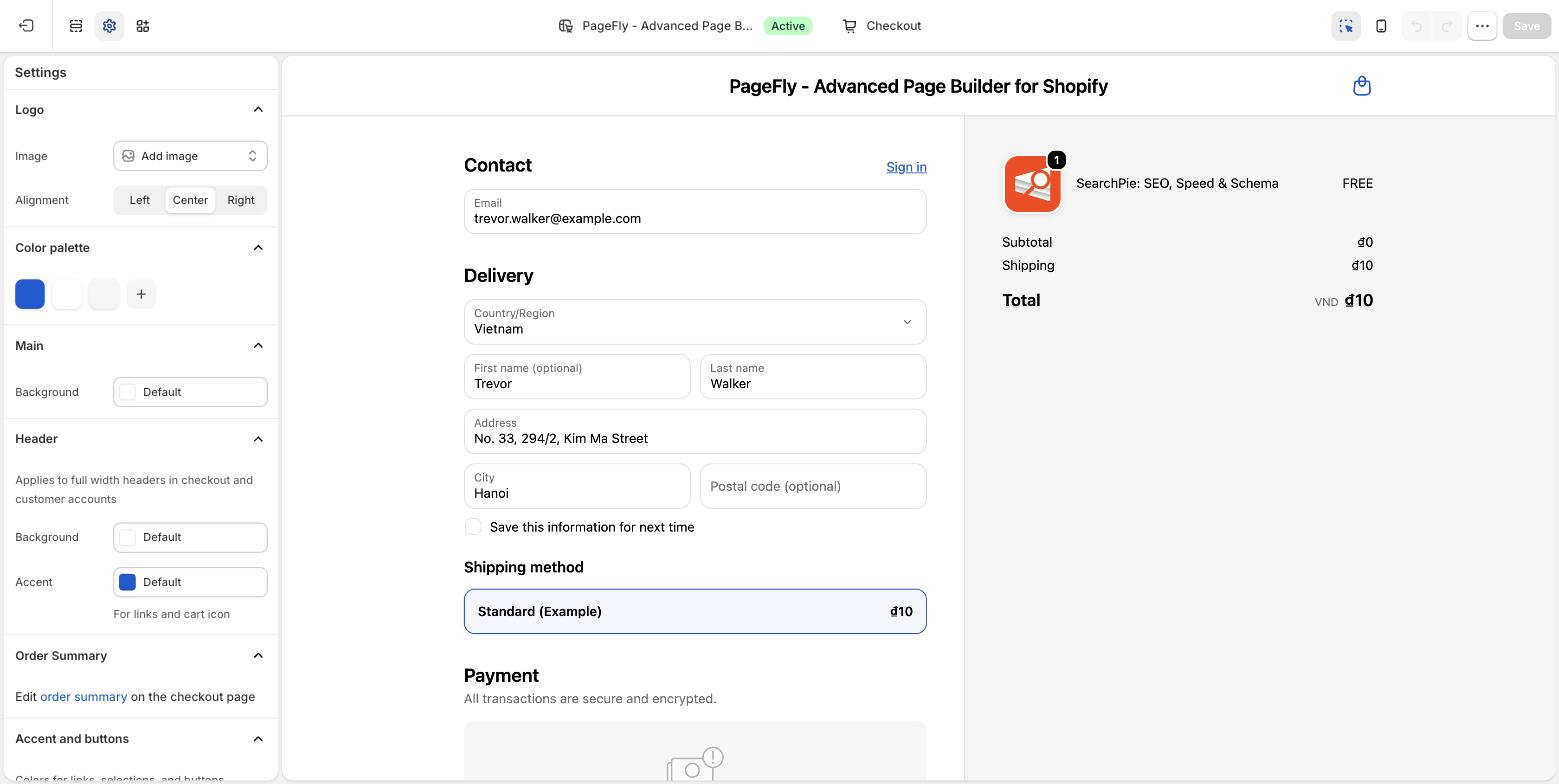Click the Active status badge
1559x784 pixels.
(788, 26)
